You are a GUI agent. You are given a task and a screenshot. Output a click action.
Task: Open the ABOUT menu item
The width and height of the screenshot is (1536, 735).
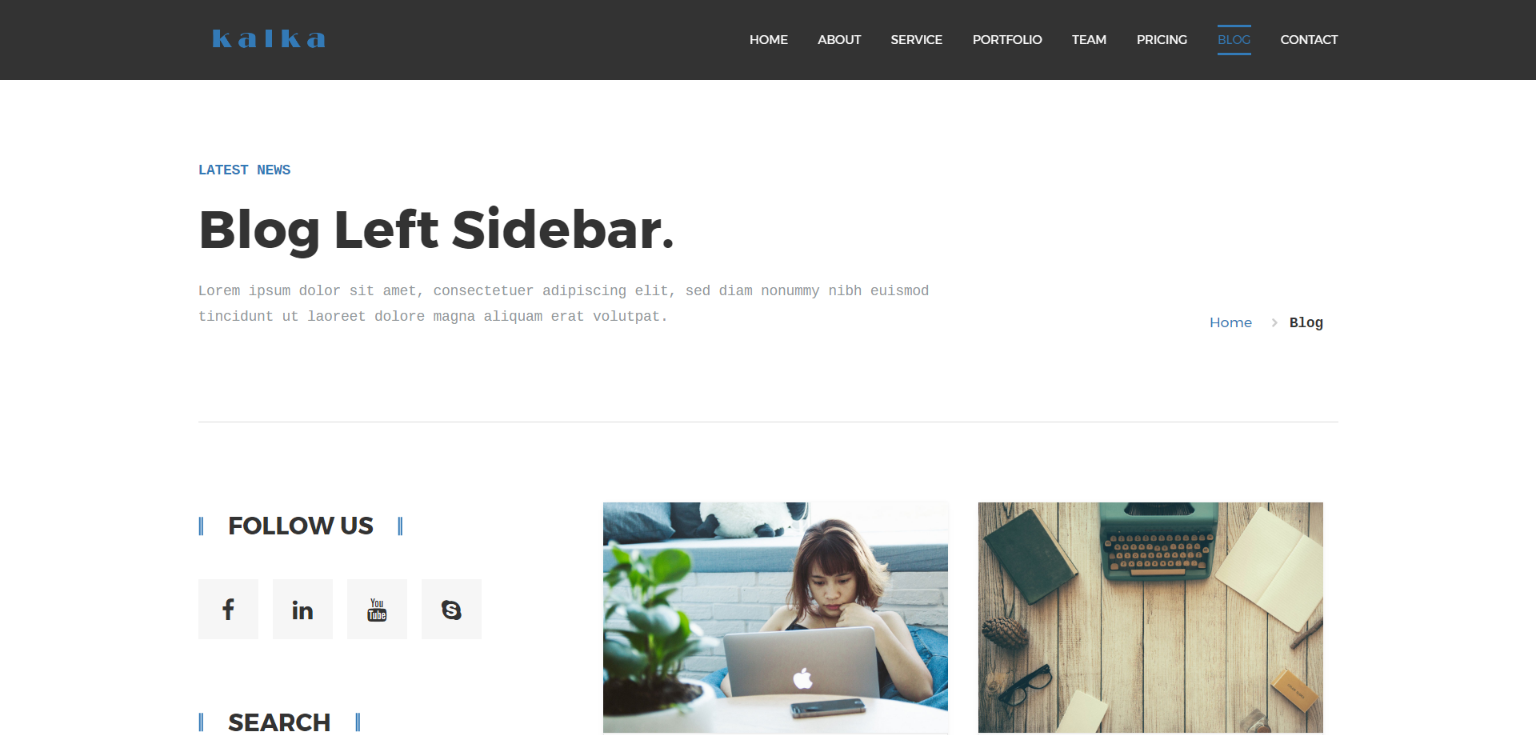839,40
